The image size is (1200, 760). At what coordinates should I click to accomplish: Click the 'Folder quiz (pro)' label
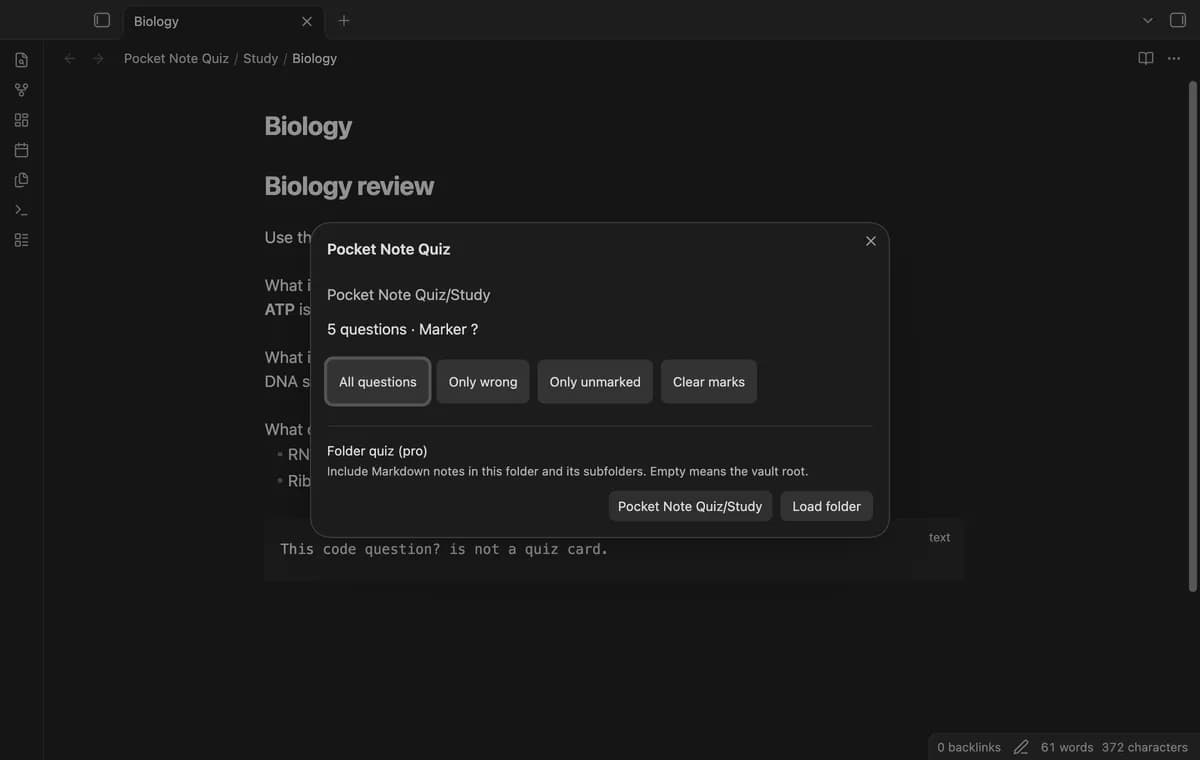pyautogui.click(x=377, y=451)
